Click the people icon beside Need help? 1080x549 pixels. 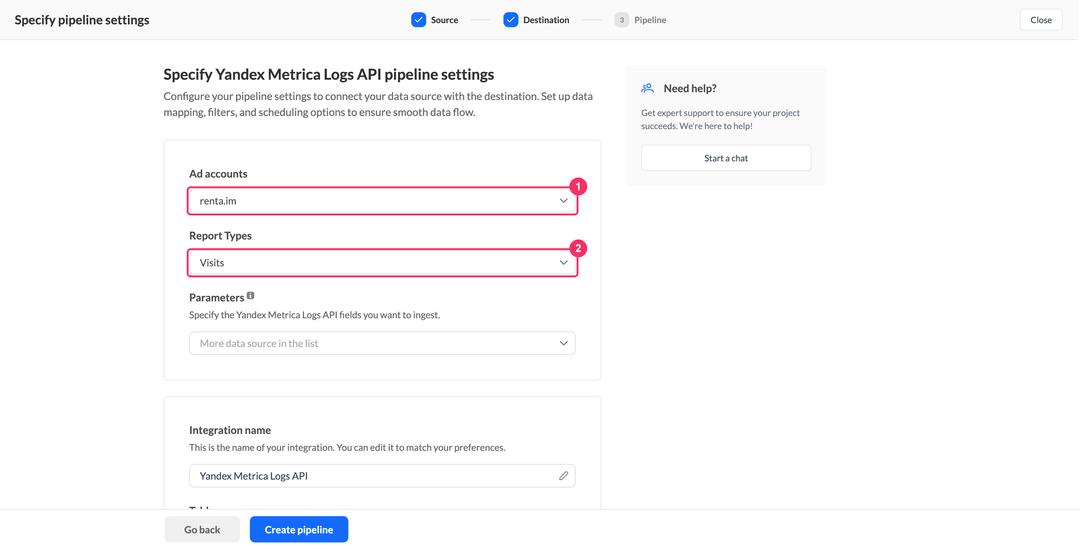(x=647, y=88)
